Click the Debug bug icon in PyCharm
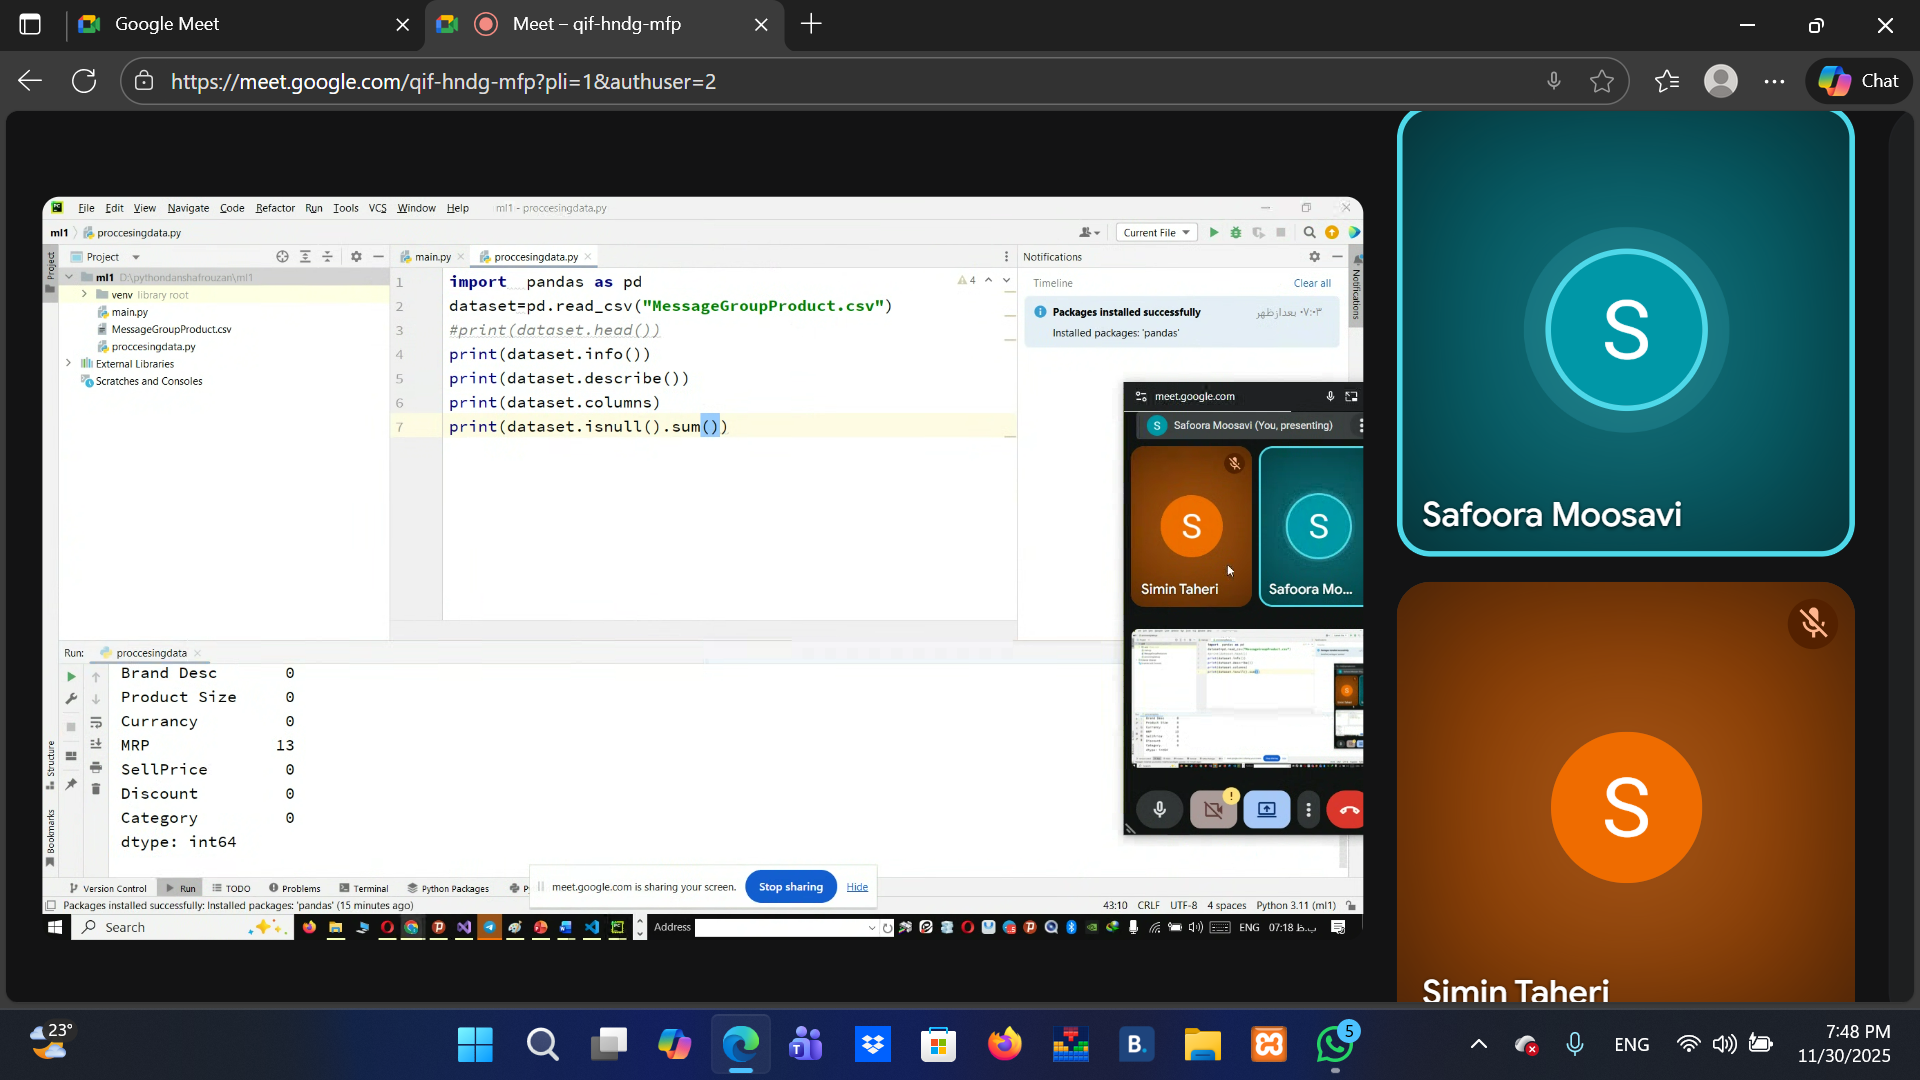The image size is (1920, 1080). [x=1236, y=232]
